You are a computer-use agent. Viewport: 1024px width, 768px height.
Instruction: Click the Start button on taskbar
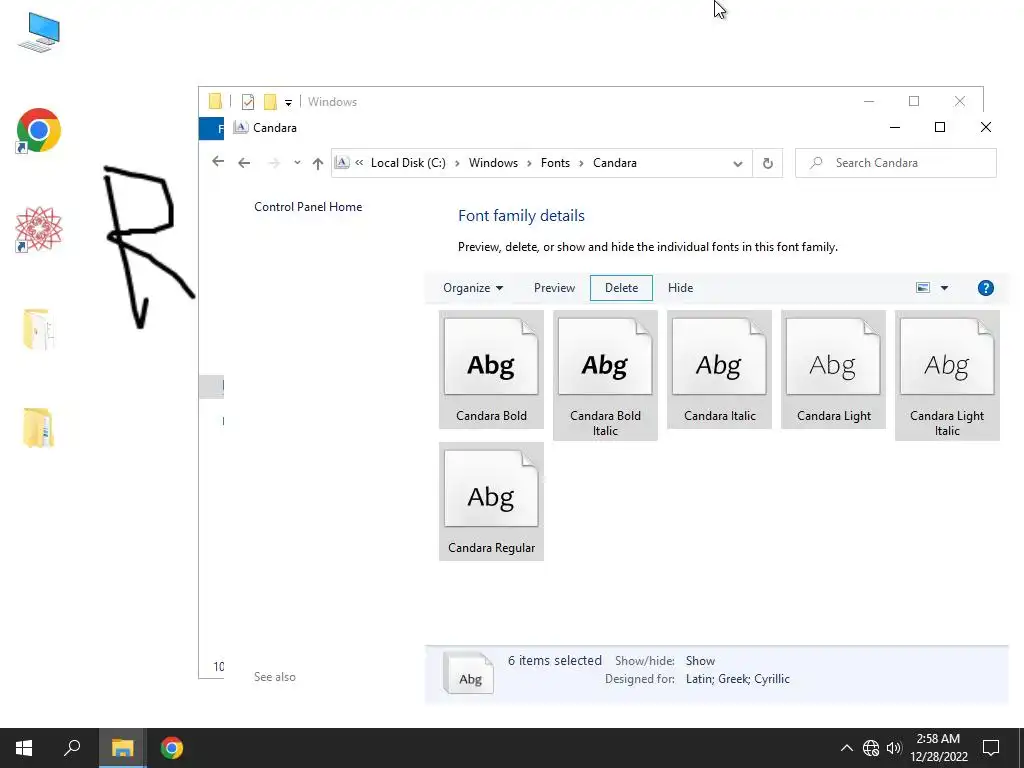(24, 748)
